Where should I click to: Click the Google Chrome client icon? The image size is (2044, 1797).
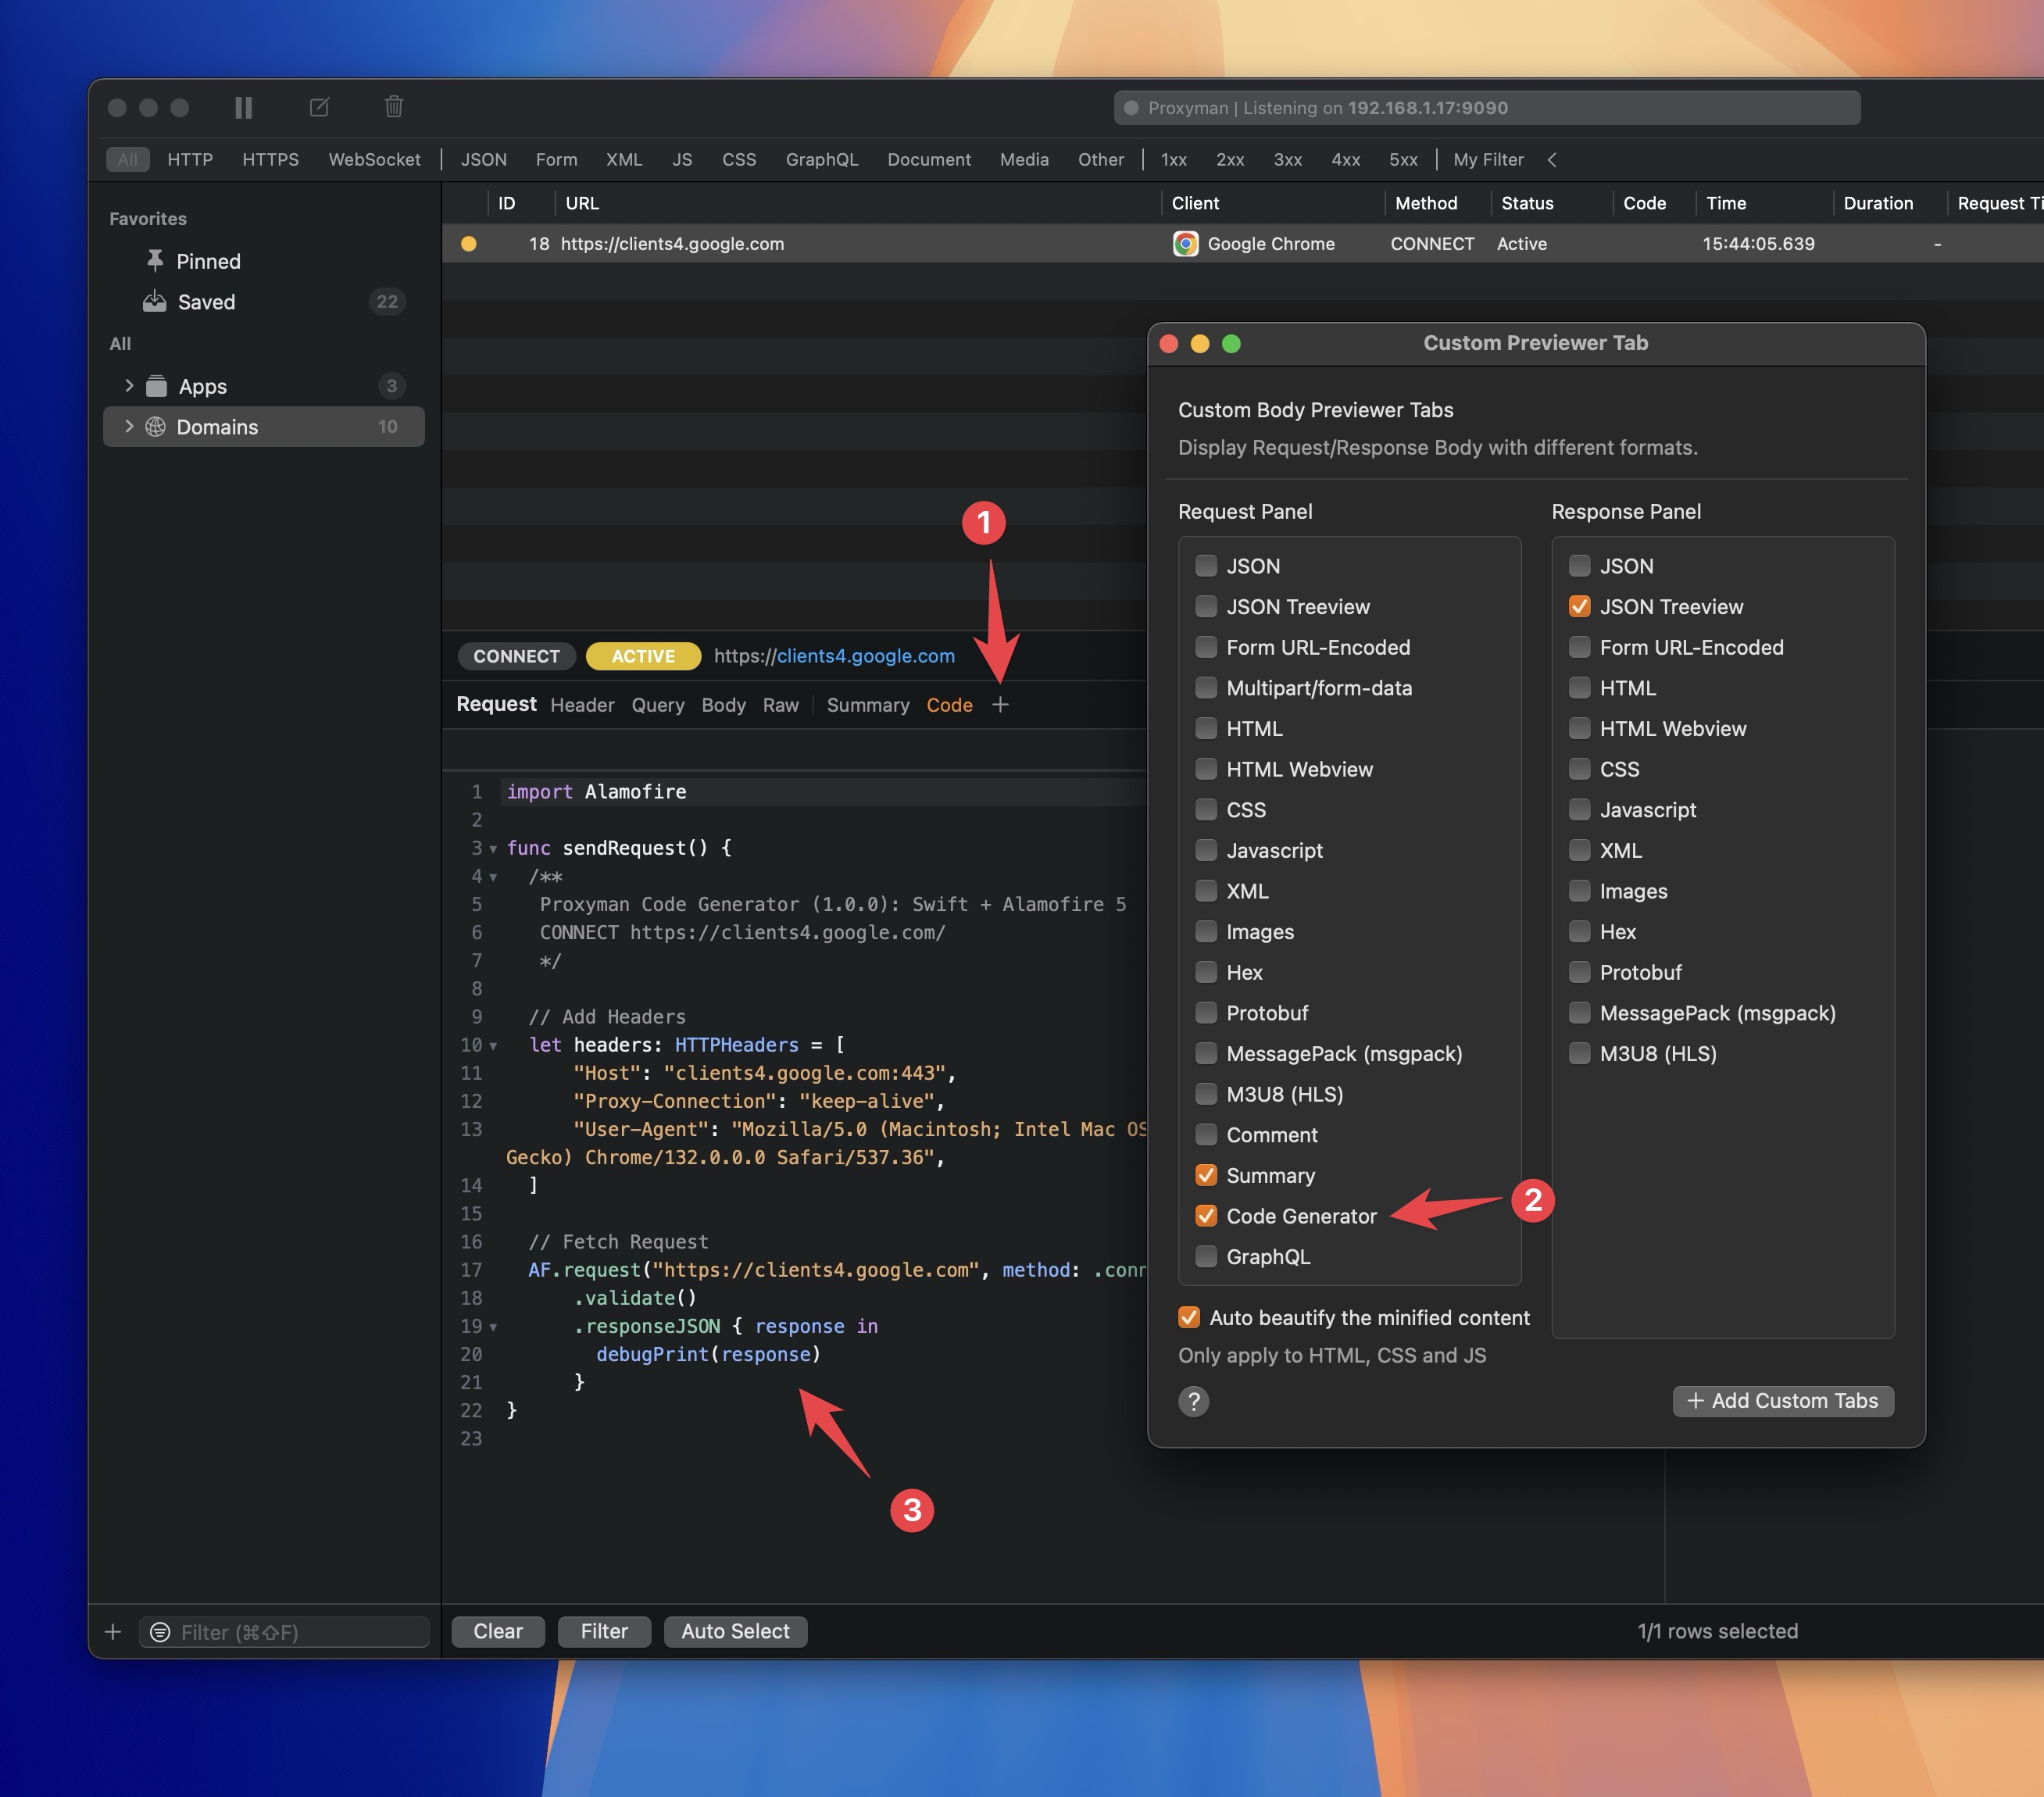(x=1185, y=244)
